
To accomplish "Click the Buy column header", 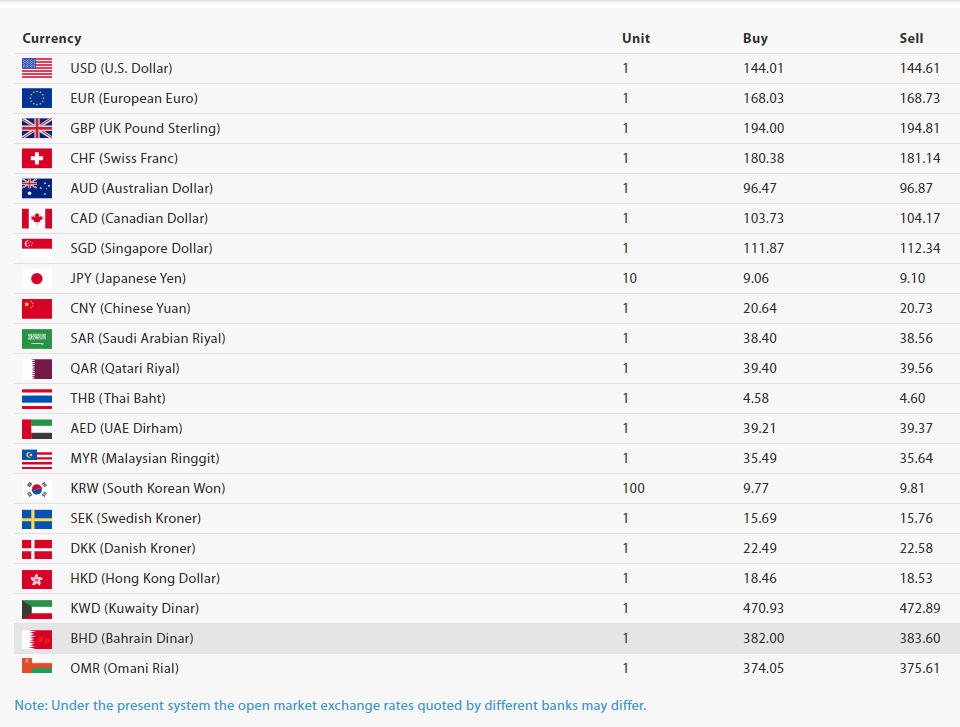I will [755, 38].
